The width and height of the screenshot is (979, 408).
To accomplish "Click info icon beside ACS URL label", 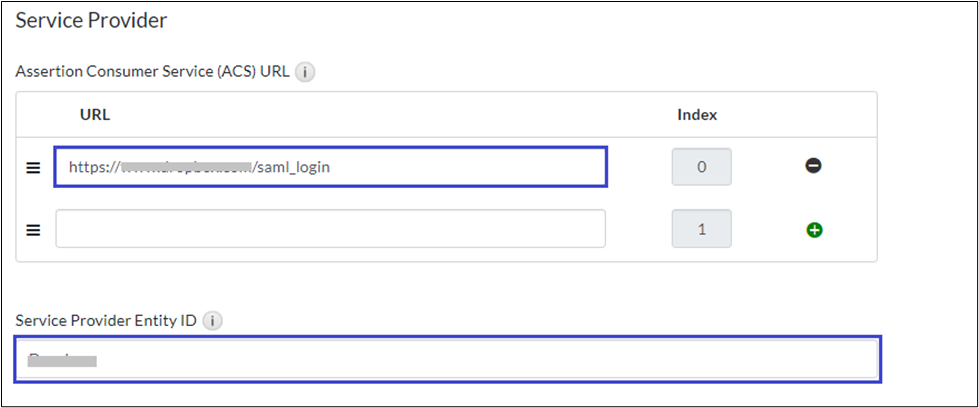I will (306, 72).
